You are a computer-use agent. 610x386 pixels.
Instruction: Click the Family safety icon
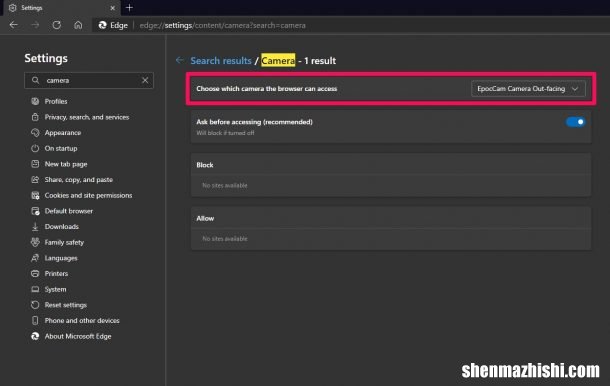tap(35, 242)
